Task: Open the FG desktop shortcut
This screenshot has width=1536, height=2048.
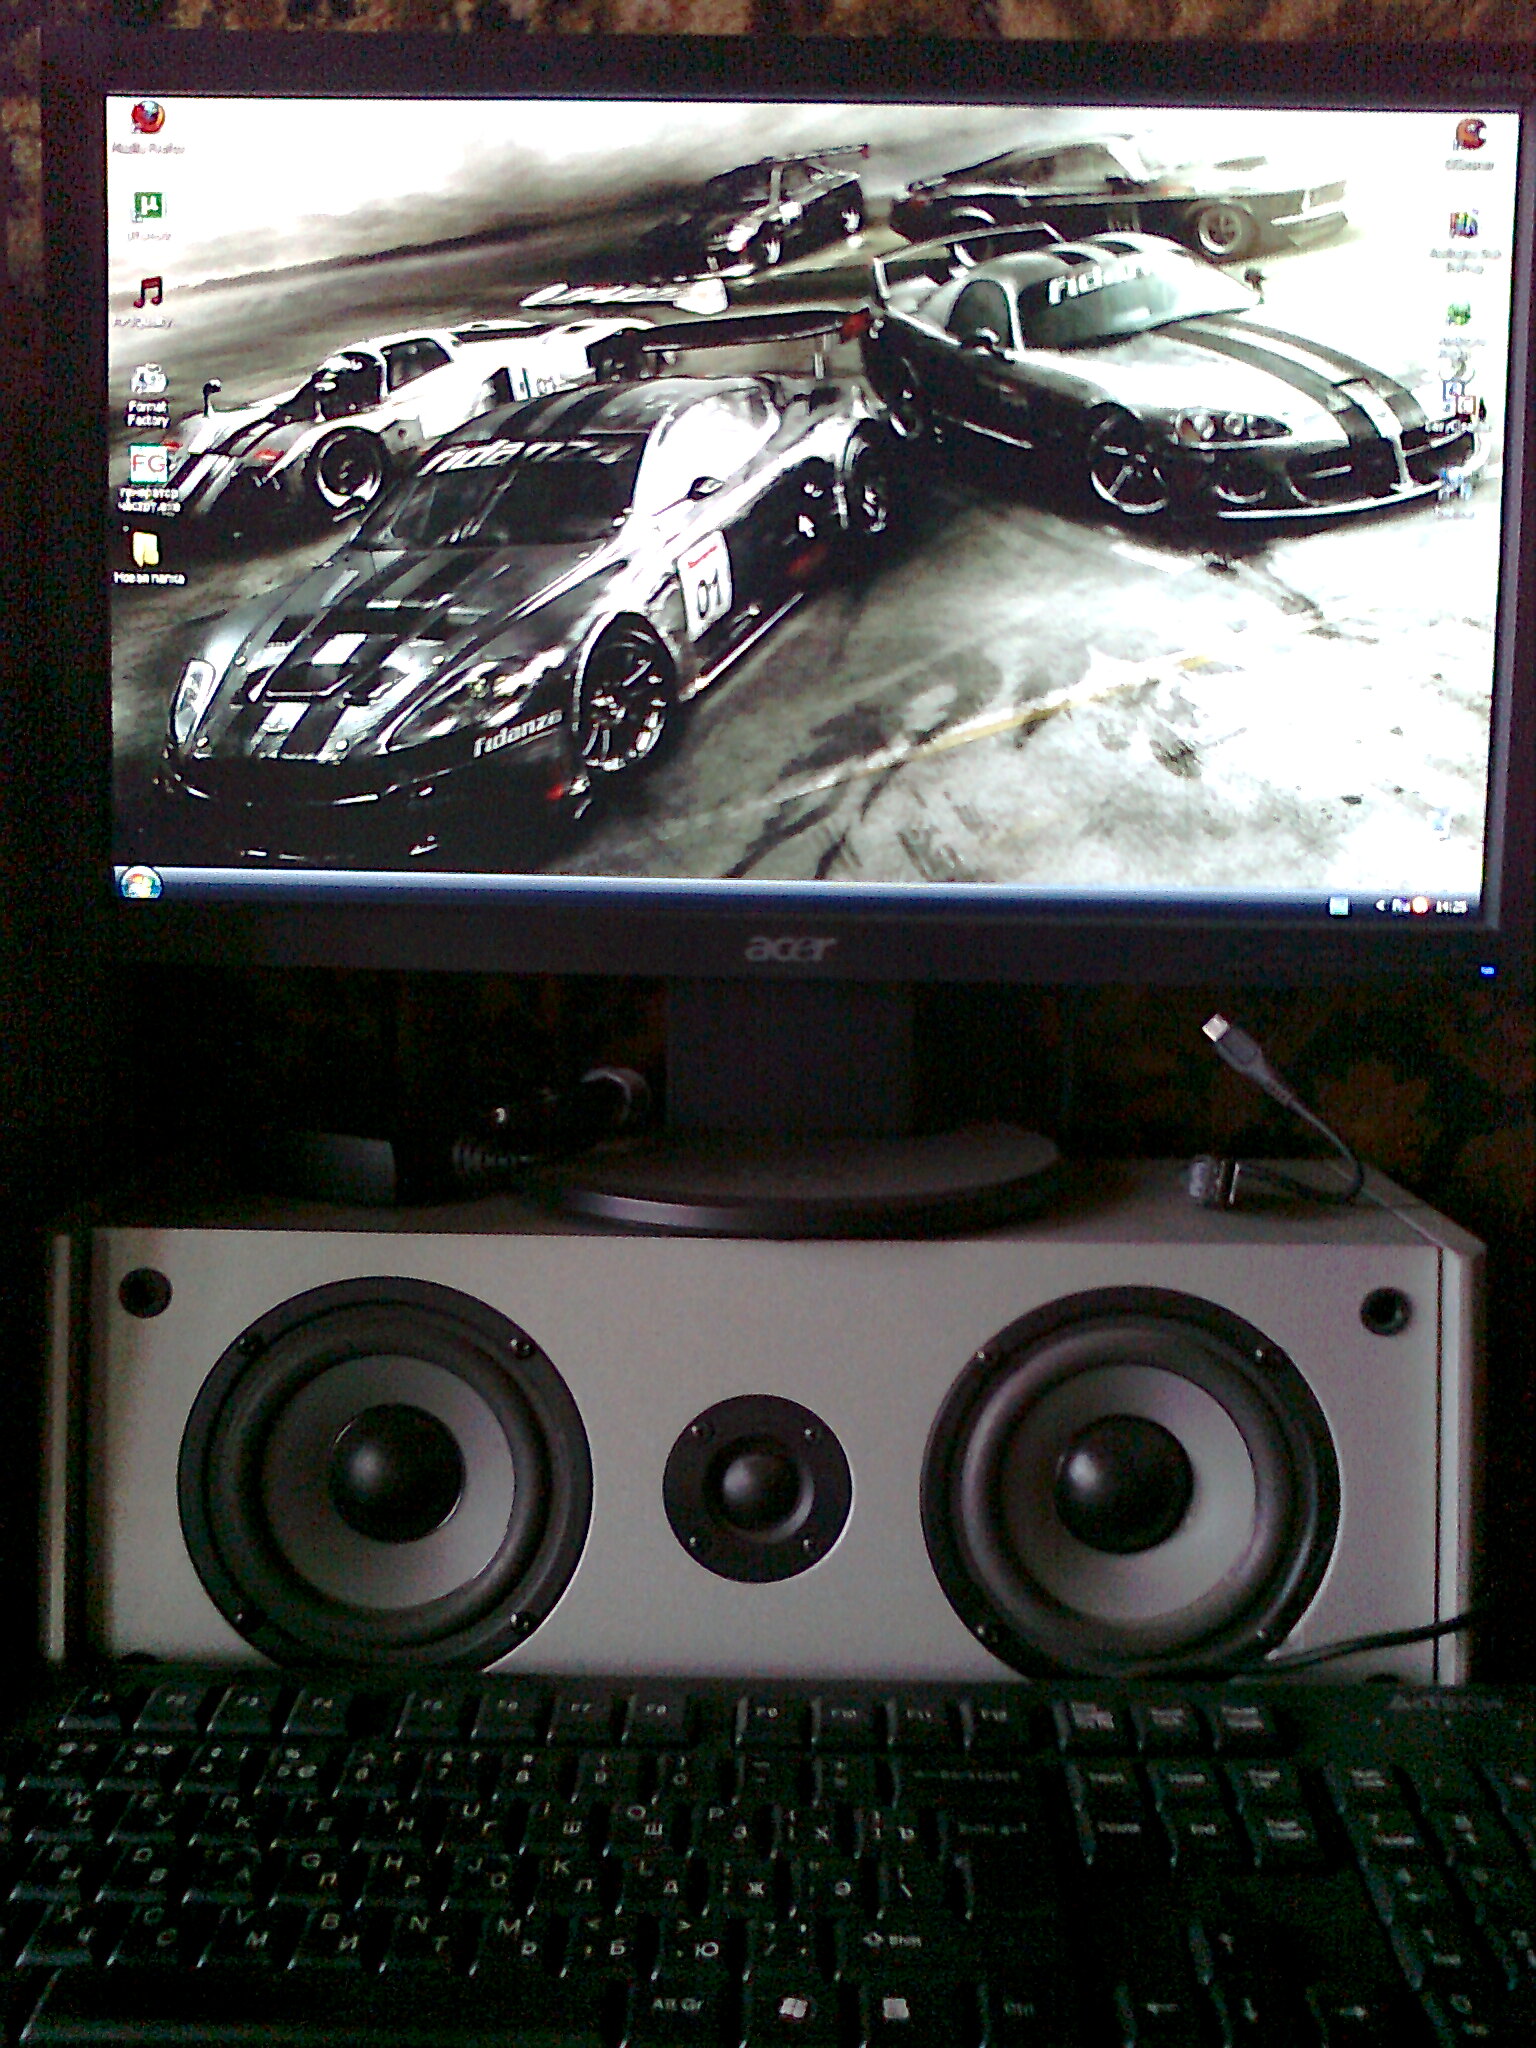Action: pos(149,479)
